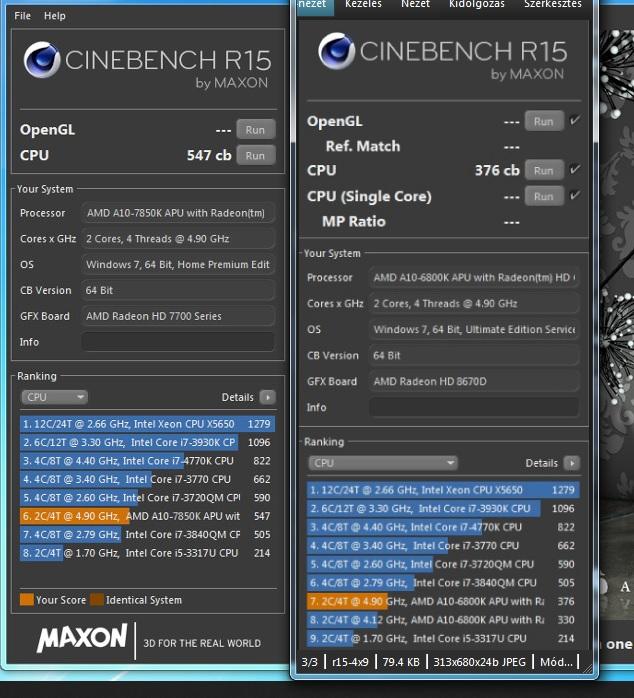Image resolution: width=634 pixels, height=698 pixels.
Task: Click the 64 Bit CB Version field in left window
Action: (x=178, y=290)
